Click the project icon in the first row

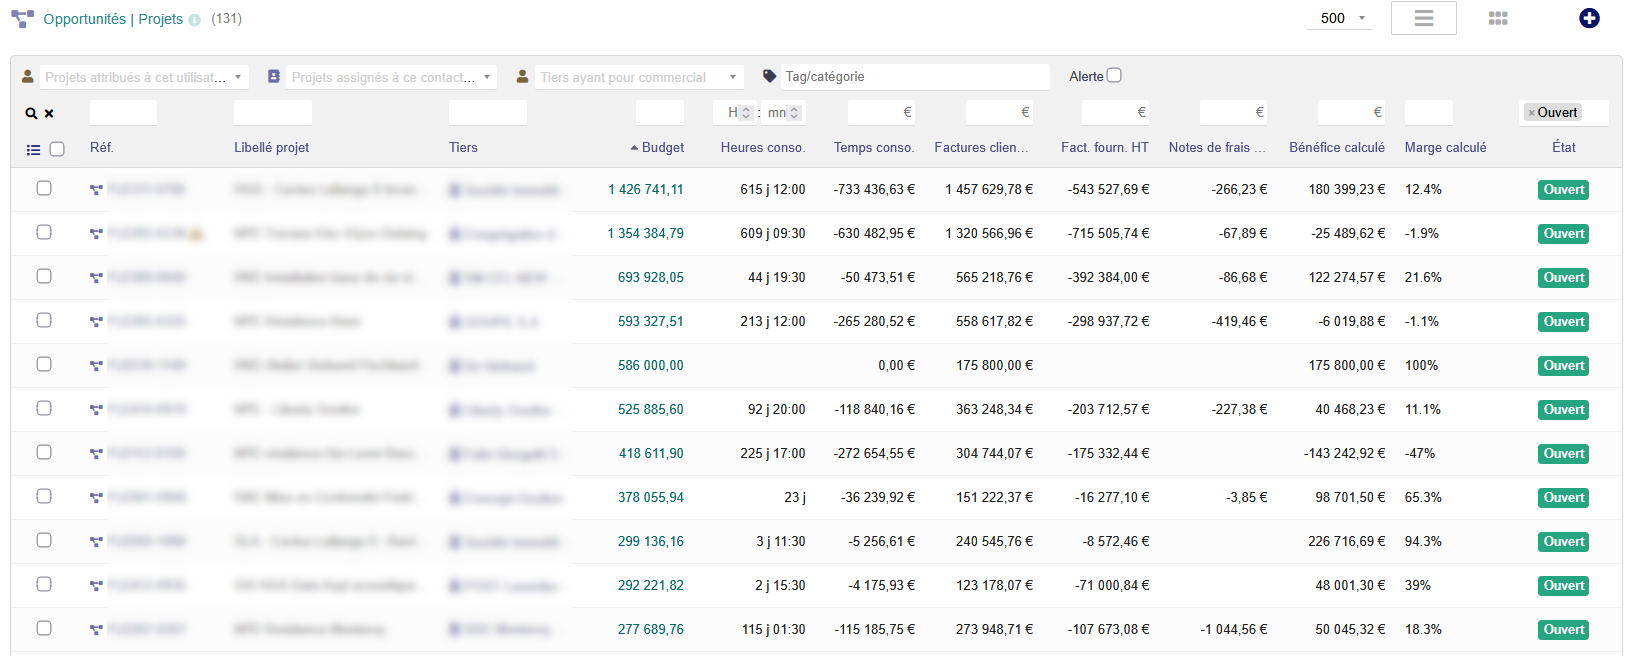pos(96,190)
